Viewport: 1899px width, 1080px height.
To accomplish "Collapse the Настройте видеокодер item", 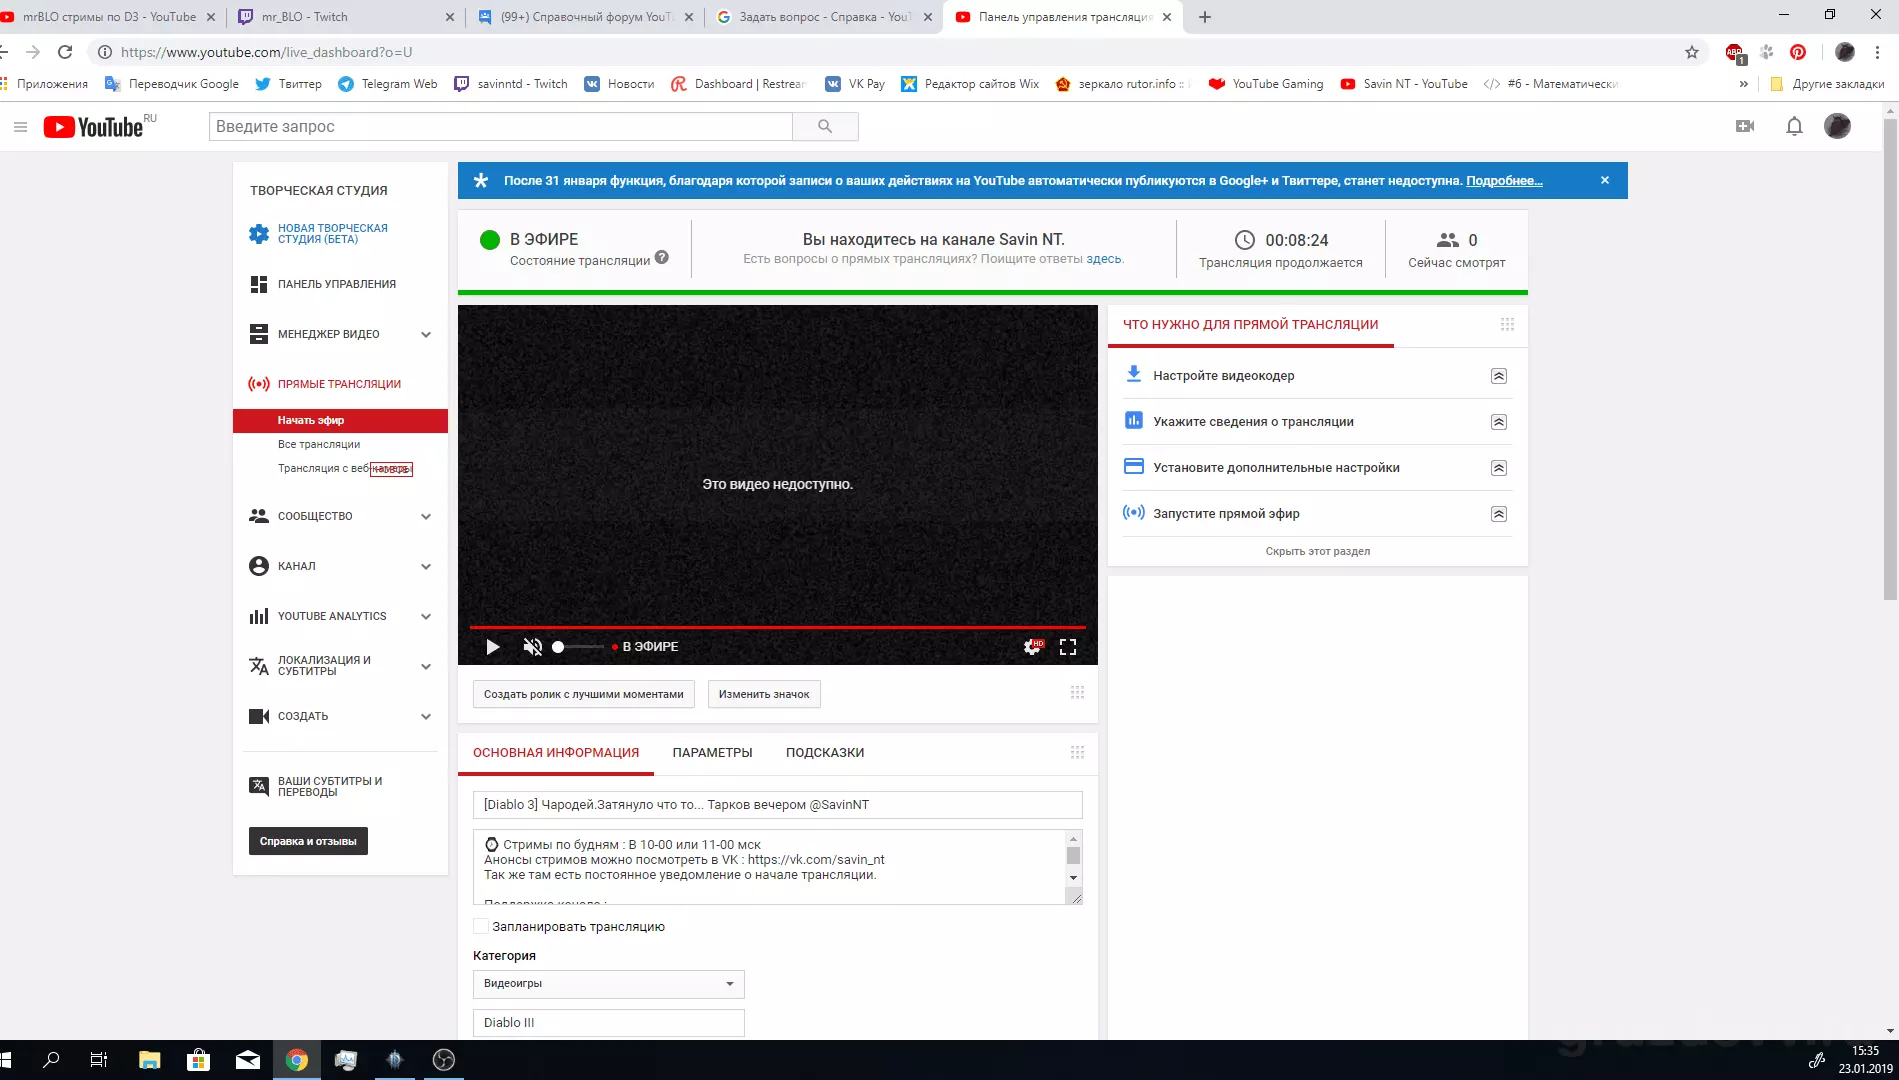I will [1498, 376].
